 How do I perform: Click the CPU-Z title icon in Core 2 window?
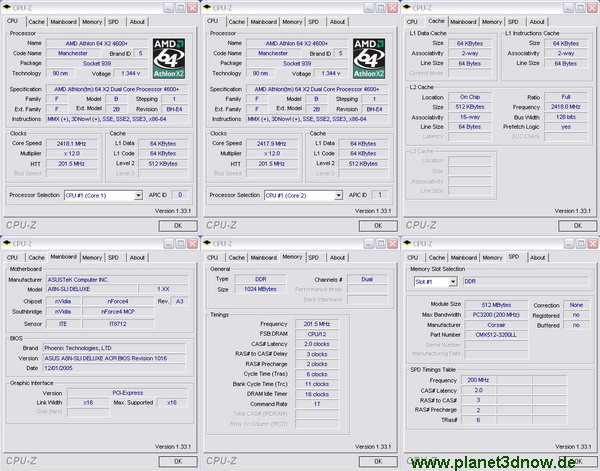(207, 7)
